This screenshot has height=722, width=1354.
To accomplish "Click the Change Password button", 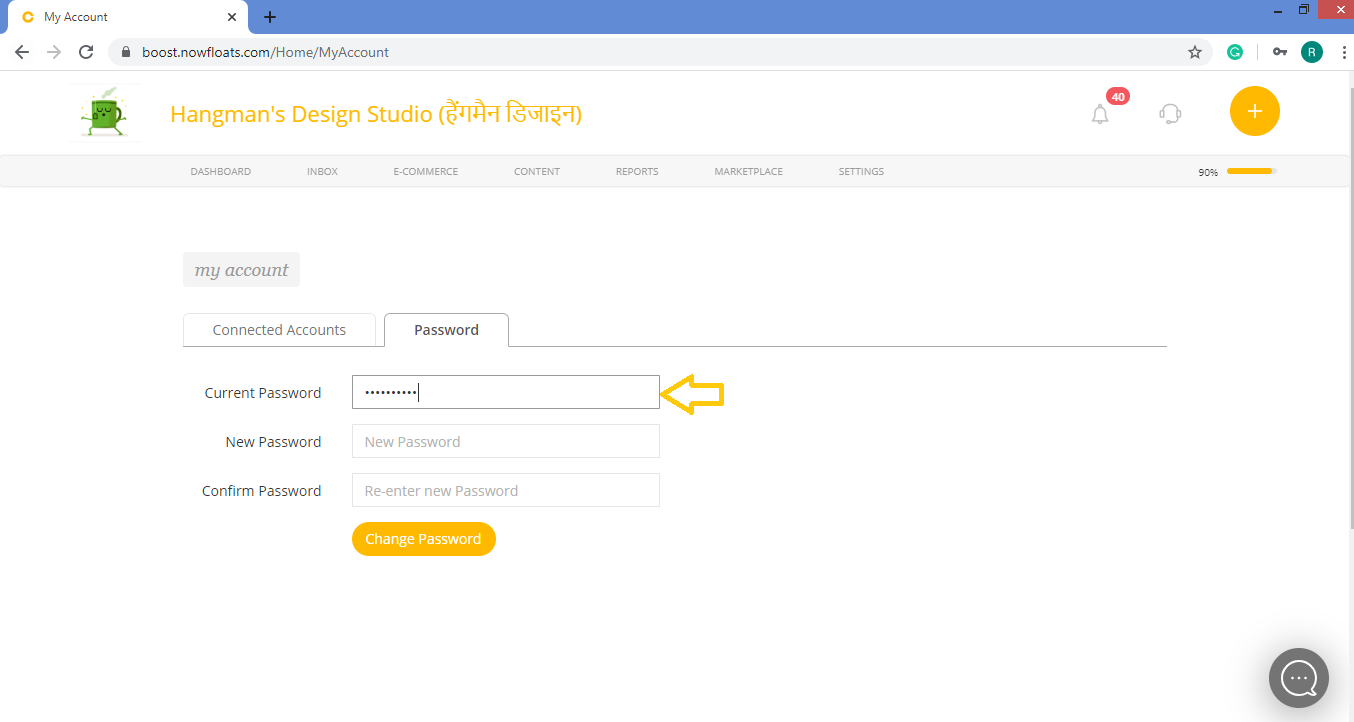I will (x=423, y=538).
